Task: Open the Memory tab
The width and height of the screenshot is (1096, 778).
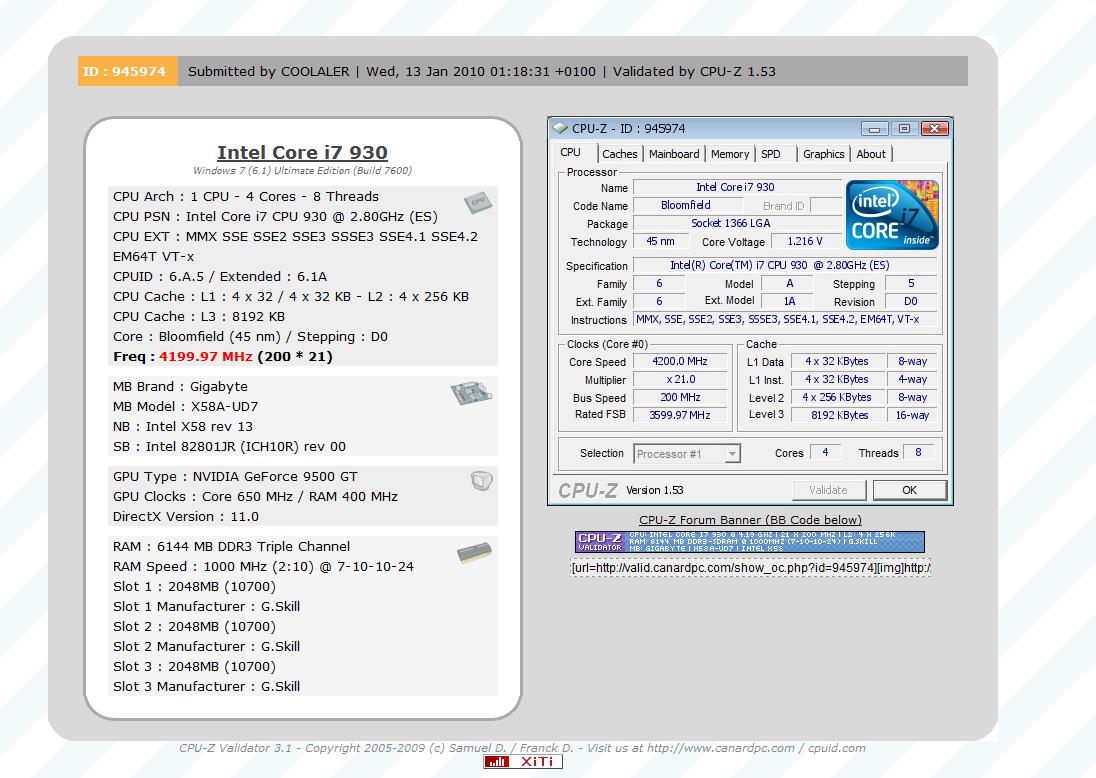Action: (x=730, y=154)
